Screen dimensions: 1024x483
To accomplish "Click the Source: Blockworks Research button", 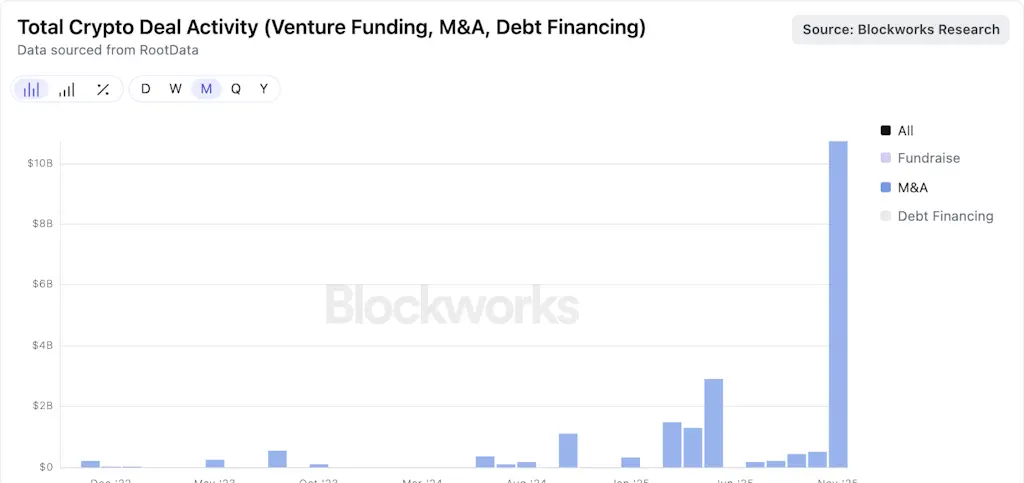I will pyautogui.click(x=901, y=30).
